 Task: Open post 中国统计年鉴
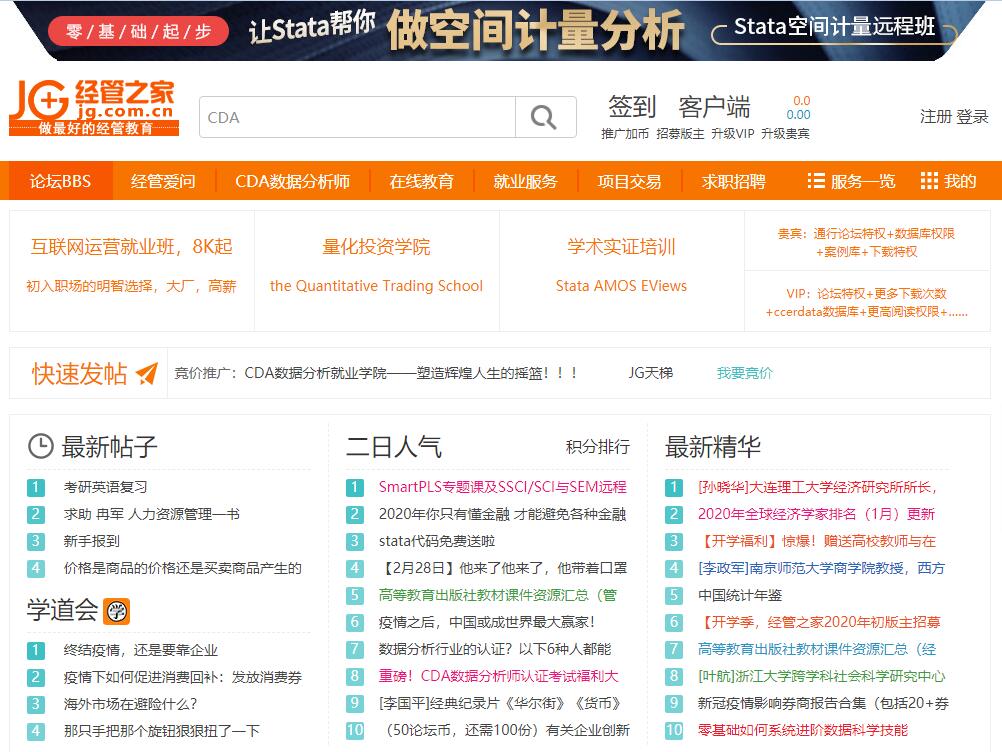tap(739, 595)
